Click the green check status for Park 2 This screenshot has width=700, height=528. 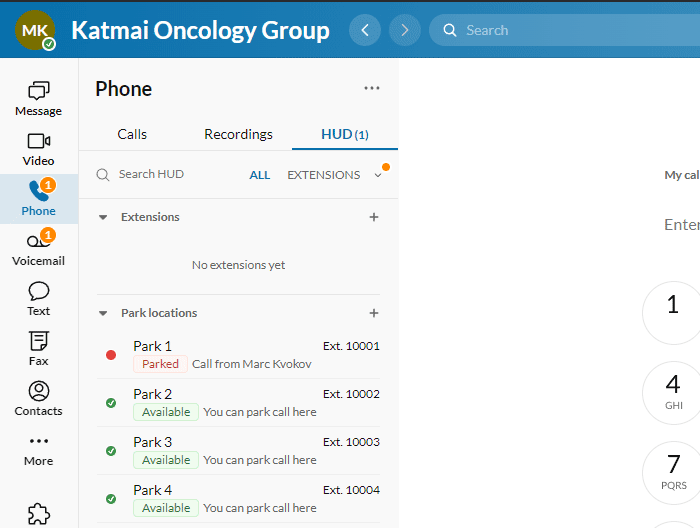[111, 403]
